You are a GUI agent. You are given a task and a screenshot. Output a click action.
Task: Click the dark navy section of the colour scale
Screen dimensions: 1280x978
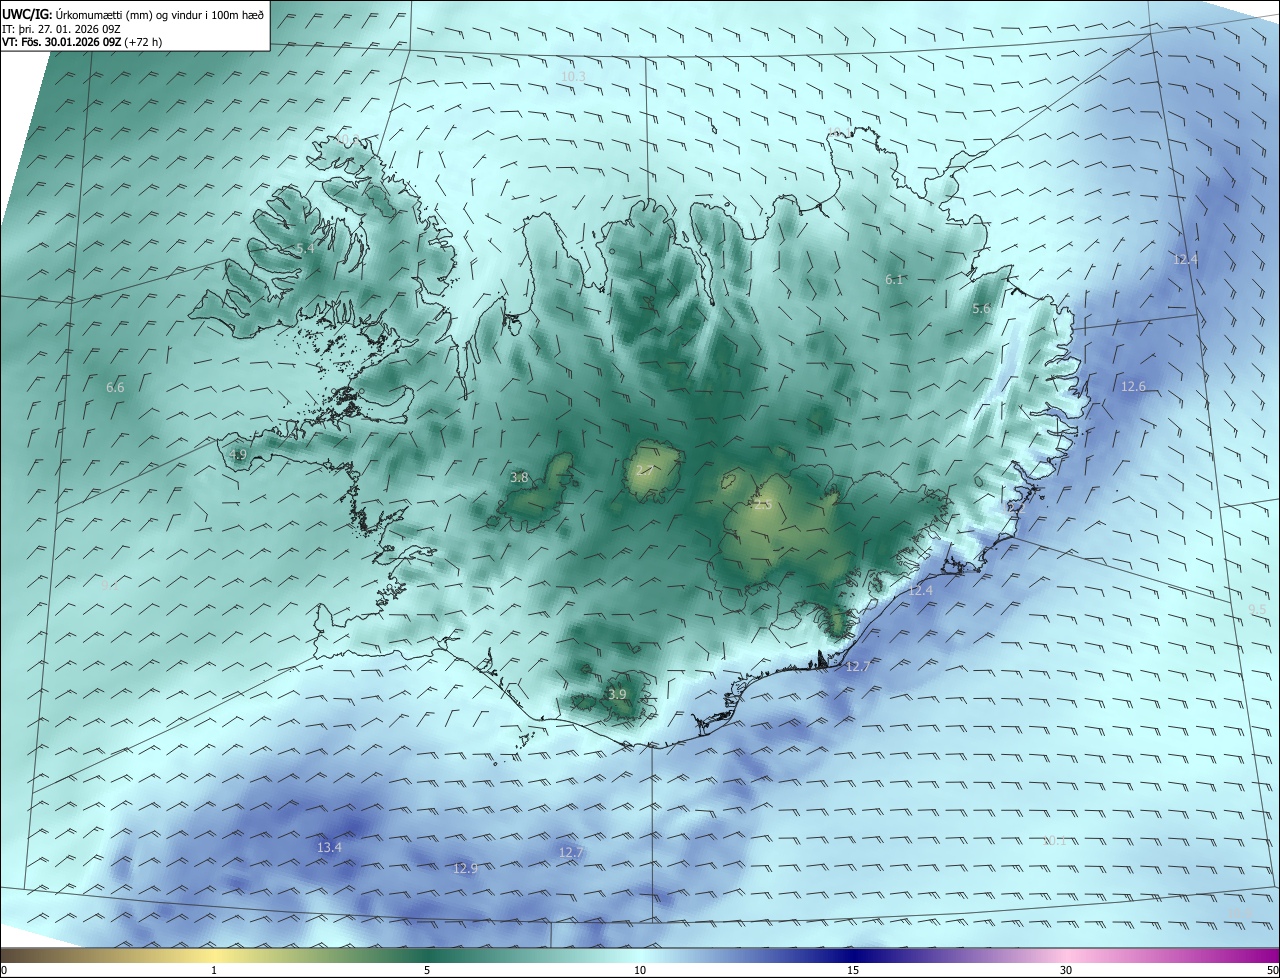click(853, 955)
